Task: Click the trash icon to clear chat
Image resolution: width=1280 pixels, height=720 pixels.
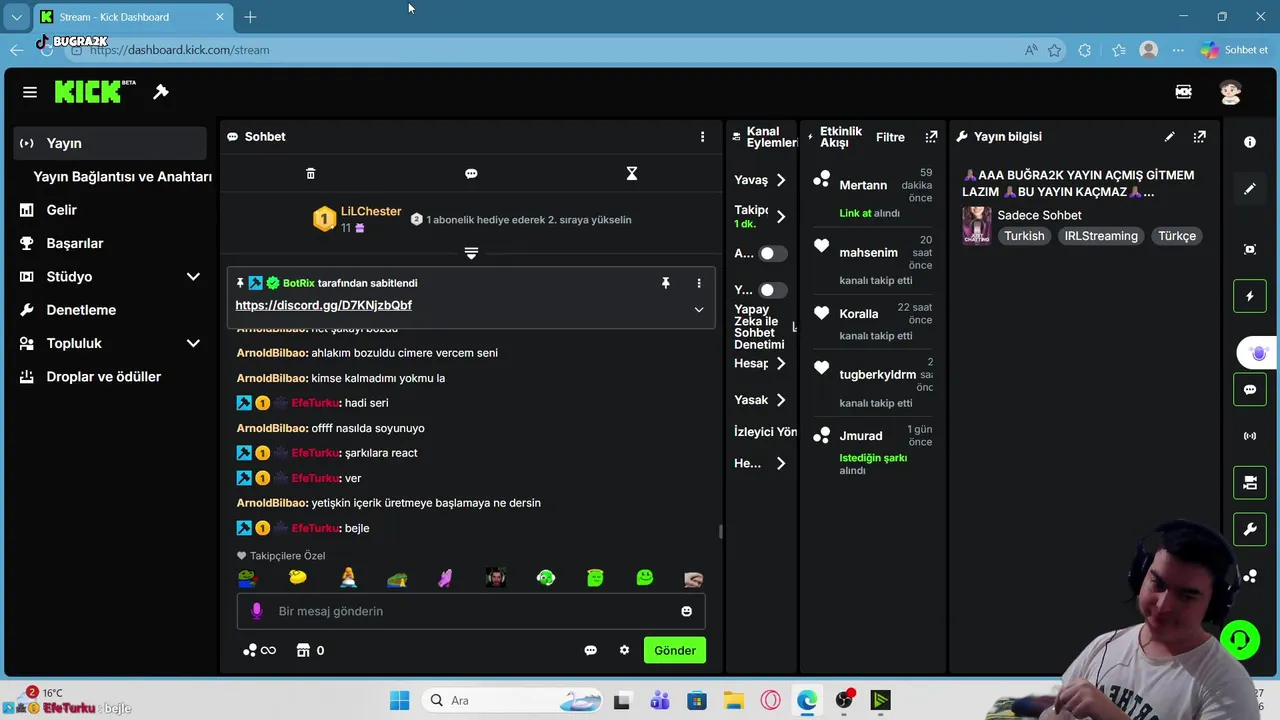Action: tap(310, 174)
